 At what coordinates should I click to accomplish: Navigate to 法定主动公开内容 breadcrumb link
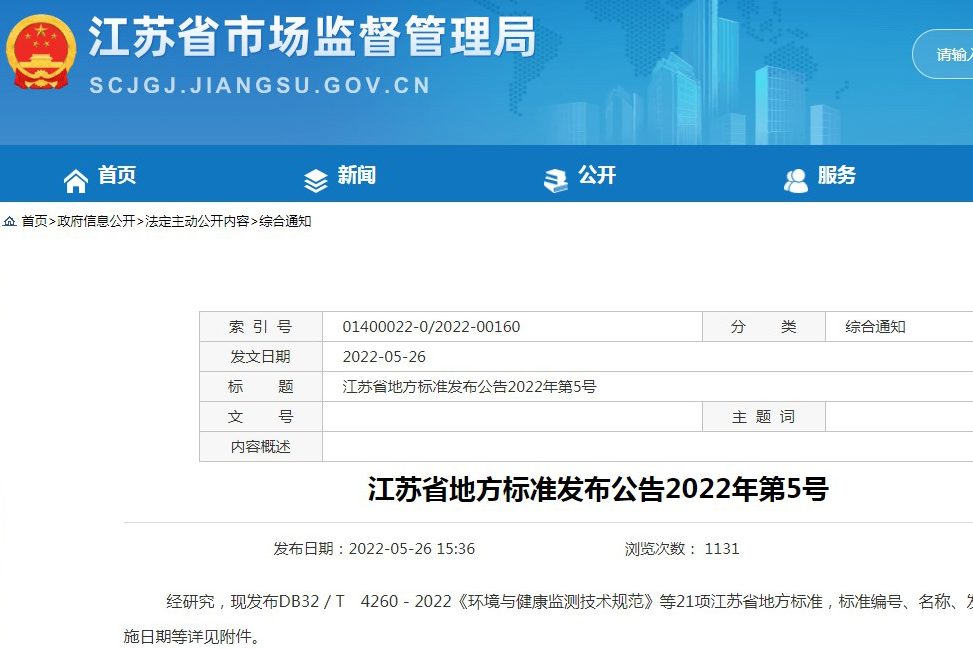(x=197, y=222)
